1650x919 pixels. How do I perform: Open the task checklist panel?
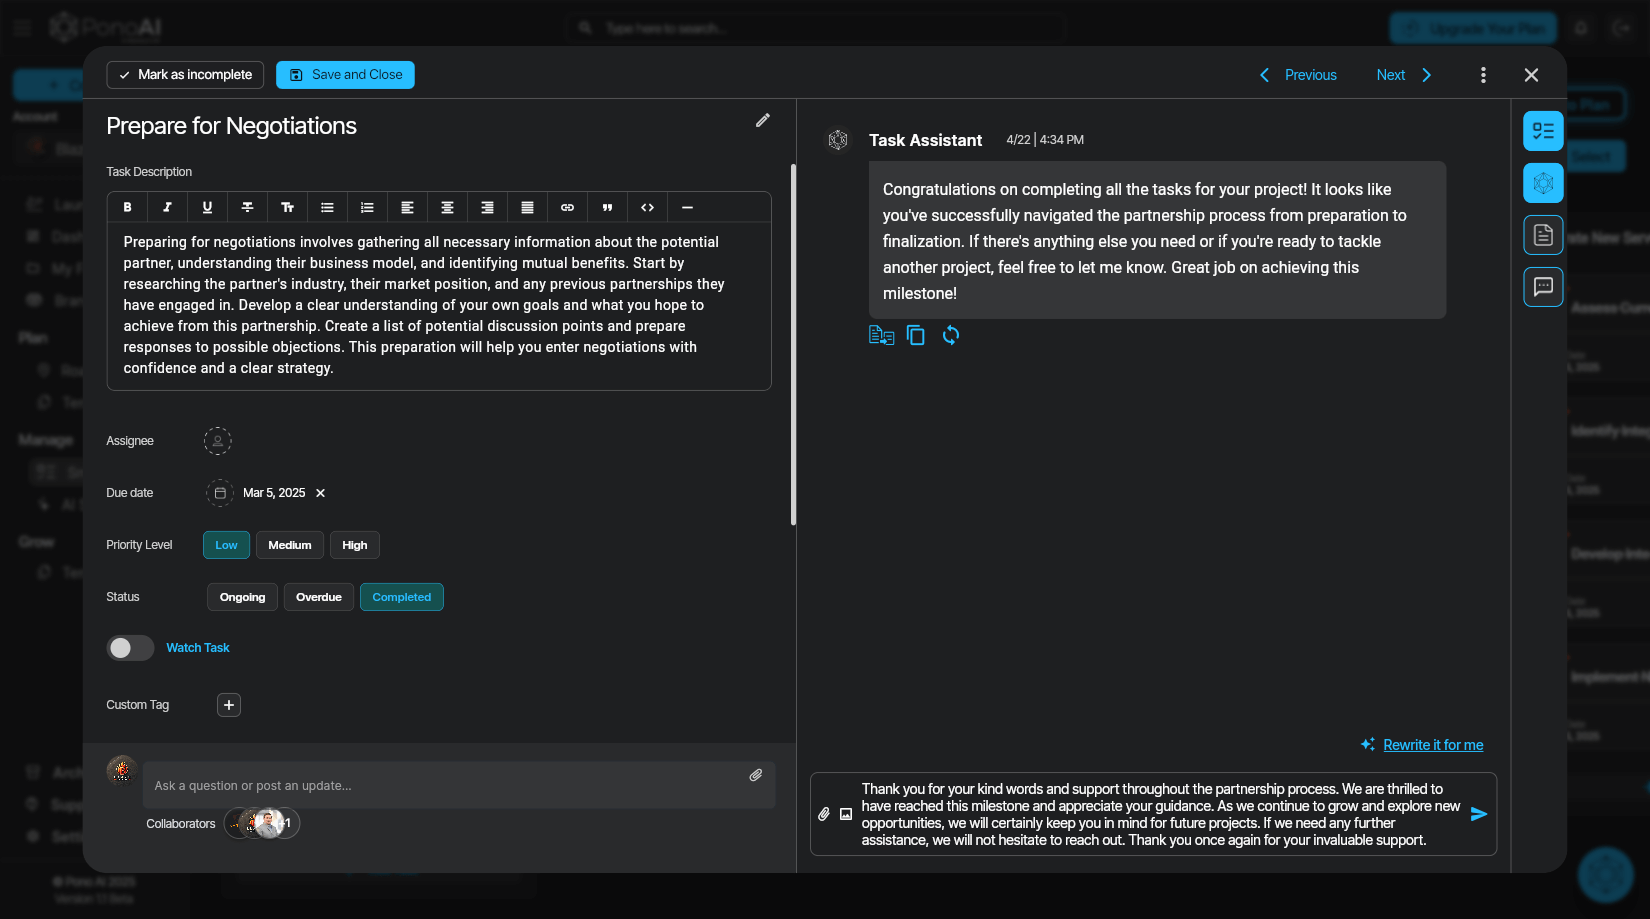coord(1543,131)
